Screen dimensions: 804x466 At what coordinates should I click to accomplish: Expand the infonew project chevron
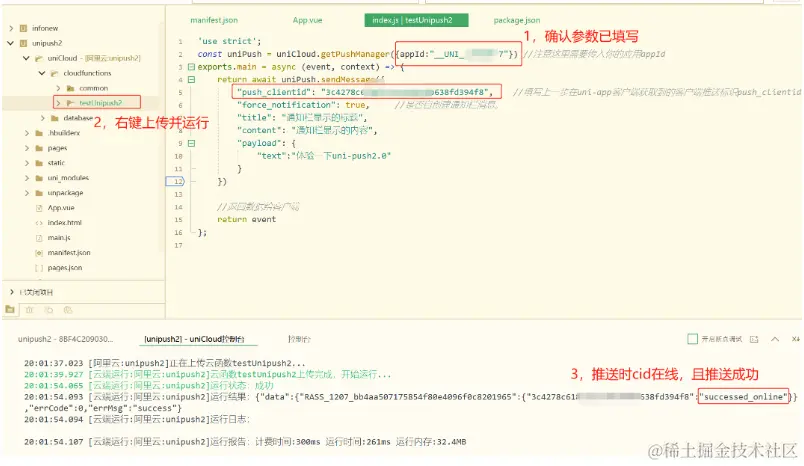[x=11, y=28]
